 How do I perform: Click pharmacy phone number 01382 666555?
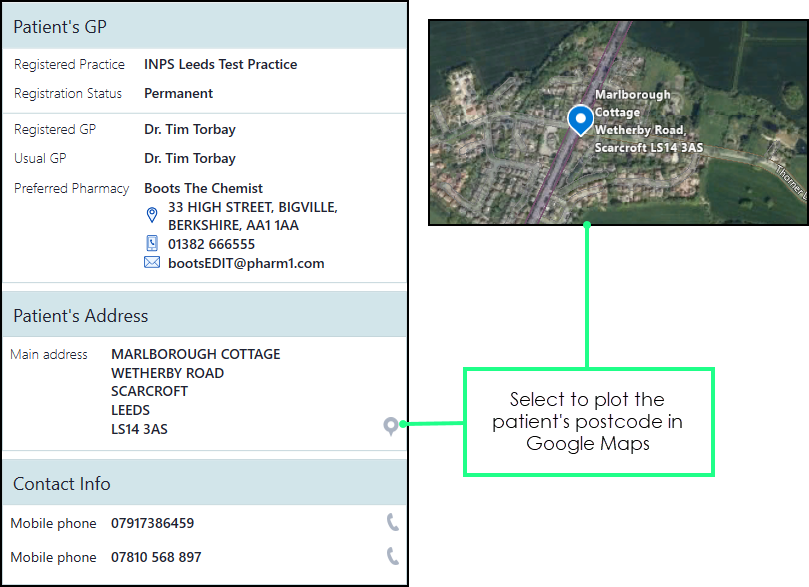click(211, 244)
